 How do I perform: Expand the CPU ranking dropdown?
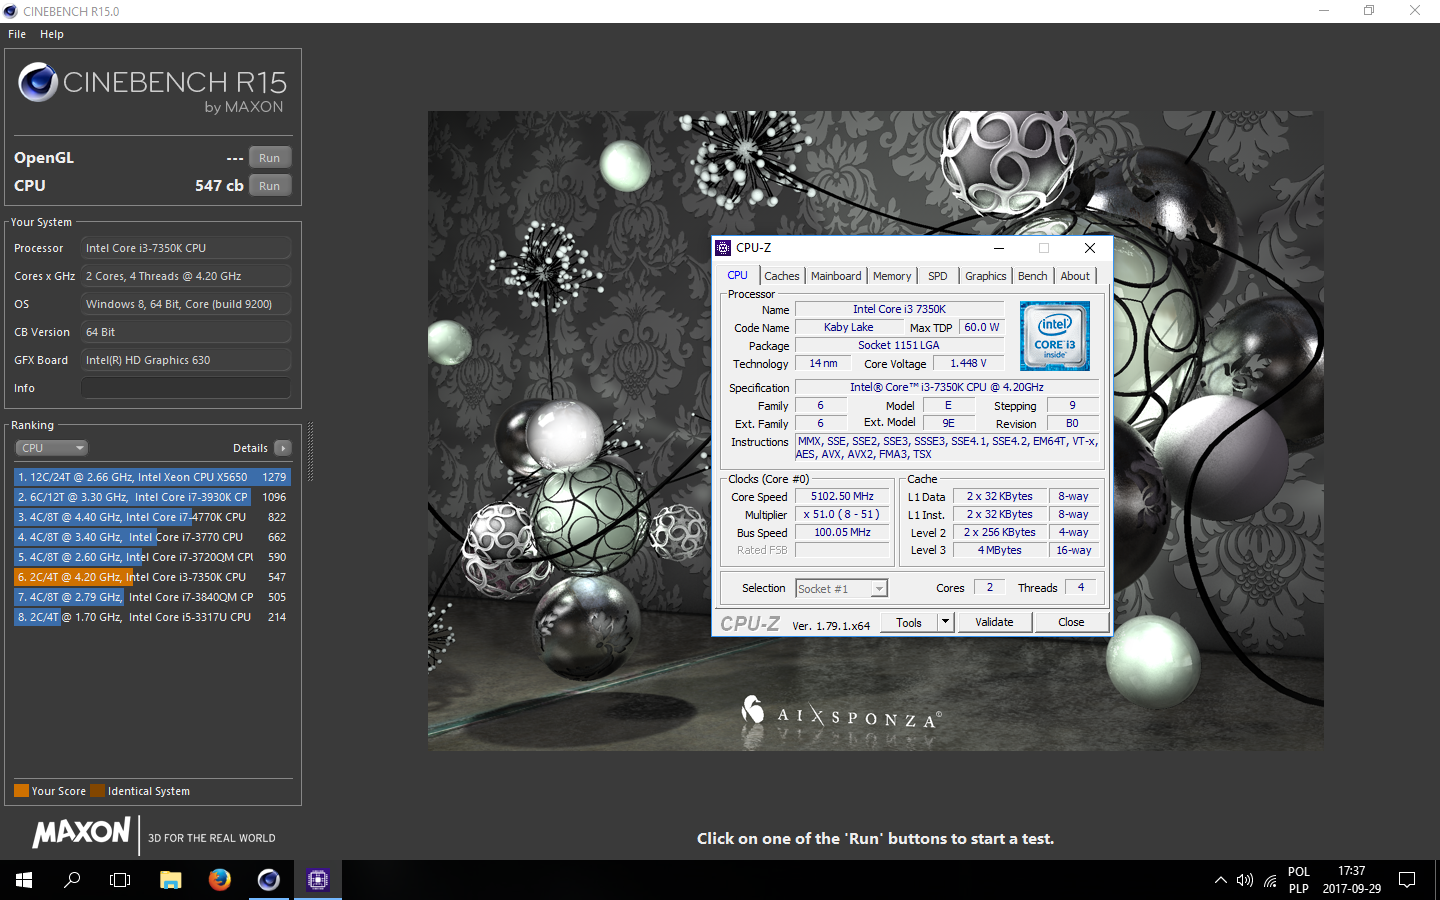[52, 448]
